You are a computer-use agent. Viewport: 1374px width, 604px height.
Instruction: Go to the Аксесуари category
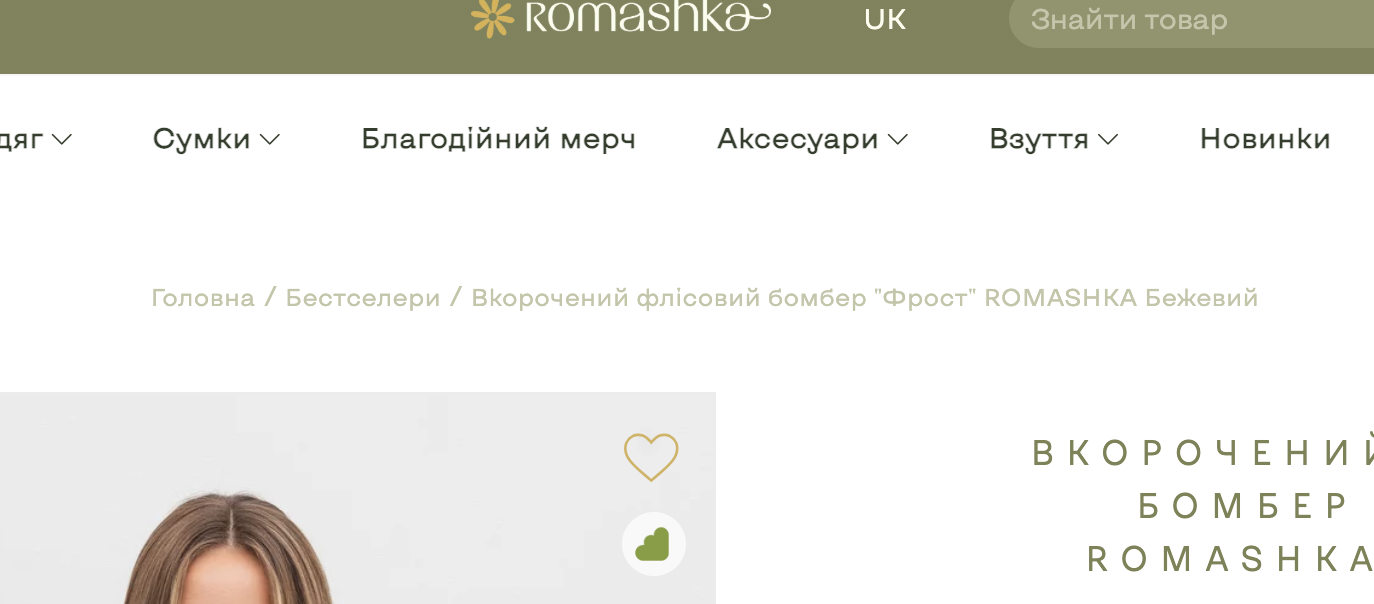pos(797,139)
